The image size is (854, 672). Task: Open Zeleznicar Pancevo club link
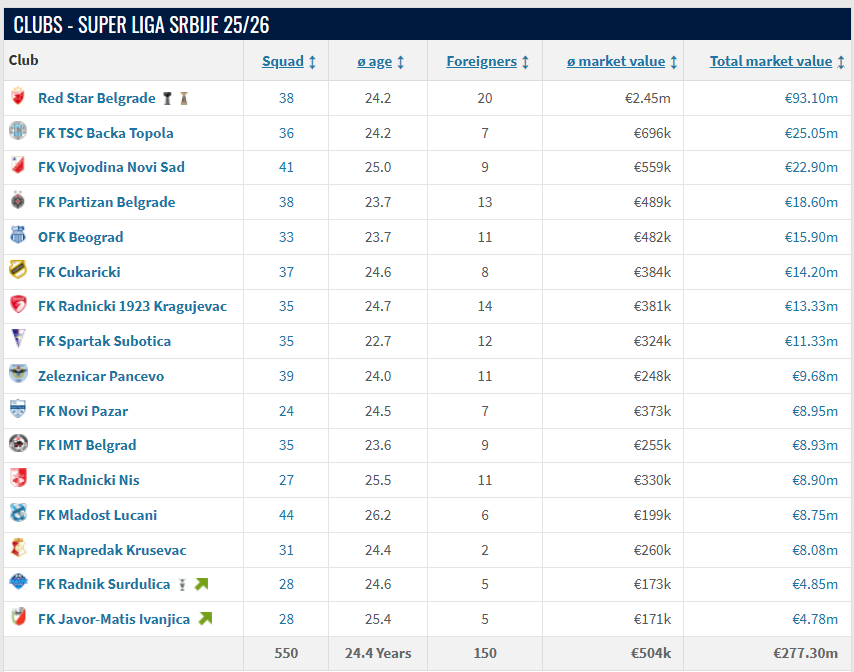(101, 376)
